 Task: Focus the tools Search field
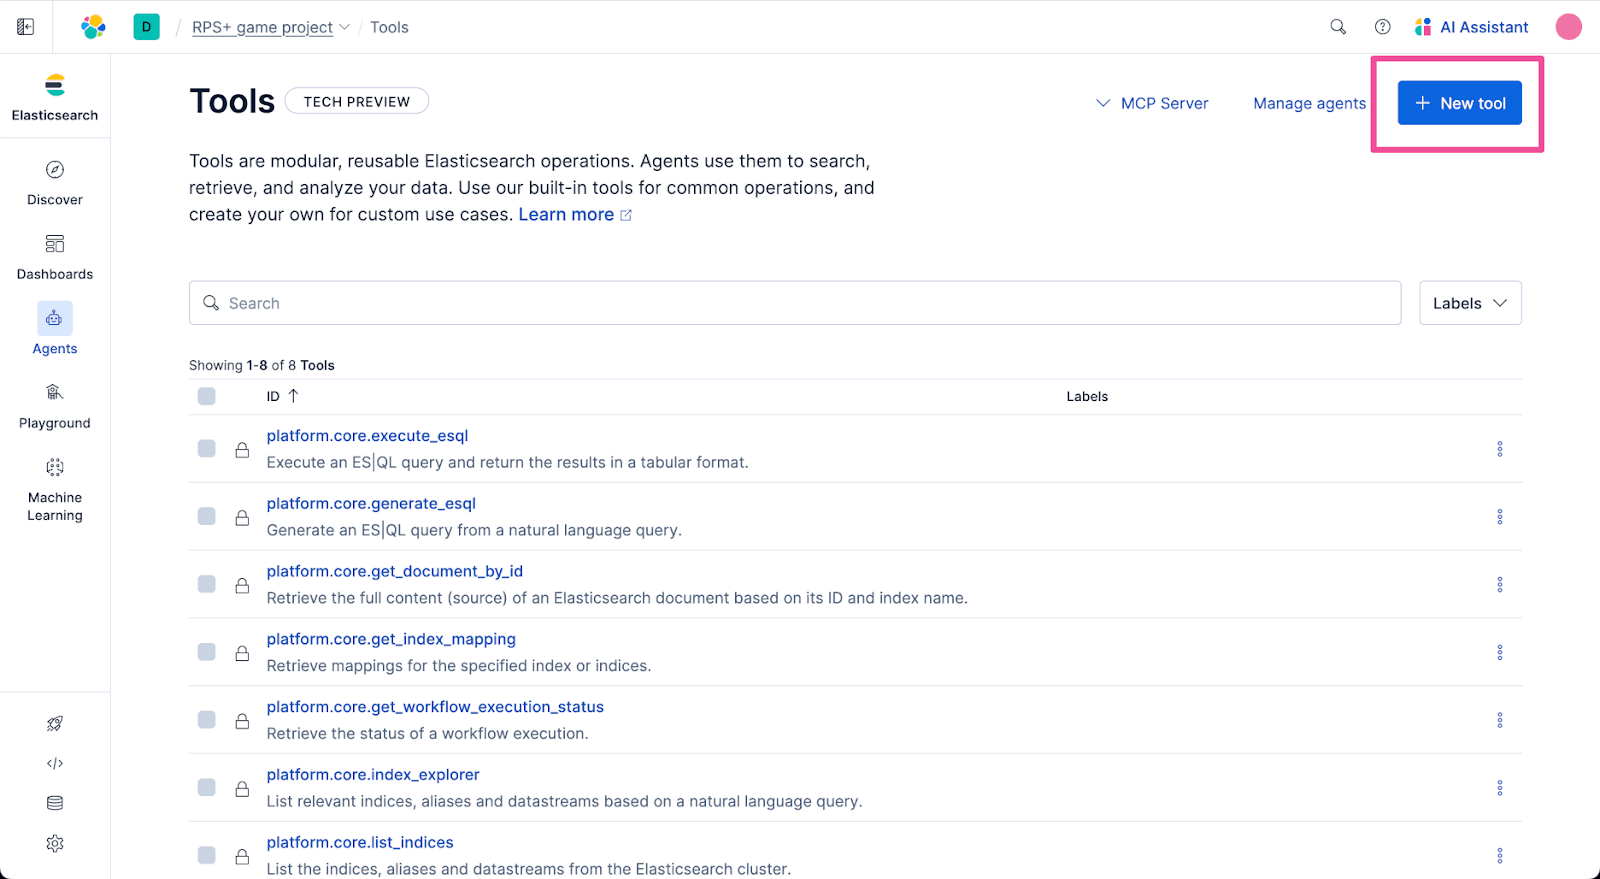click(x=795, y=303)
